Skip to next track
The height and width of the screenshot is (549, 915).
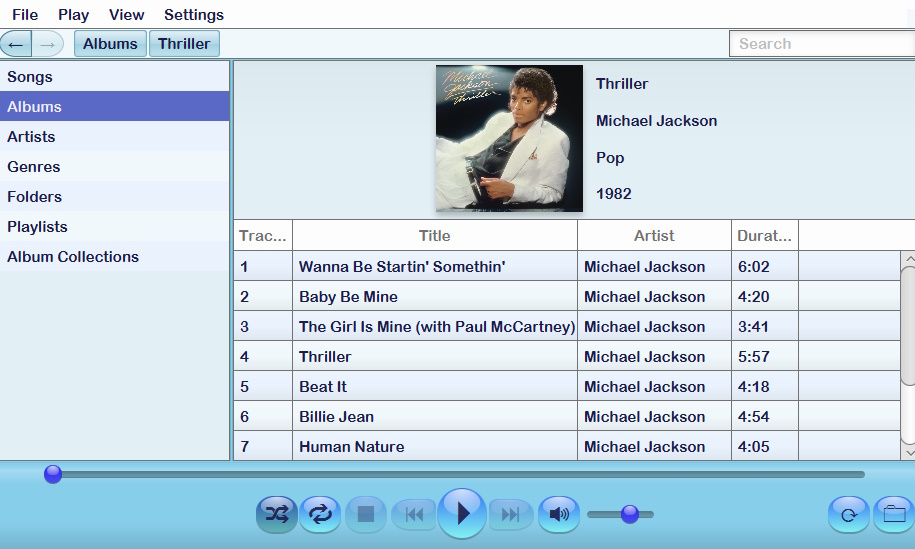[x=510, y=514]
